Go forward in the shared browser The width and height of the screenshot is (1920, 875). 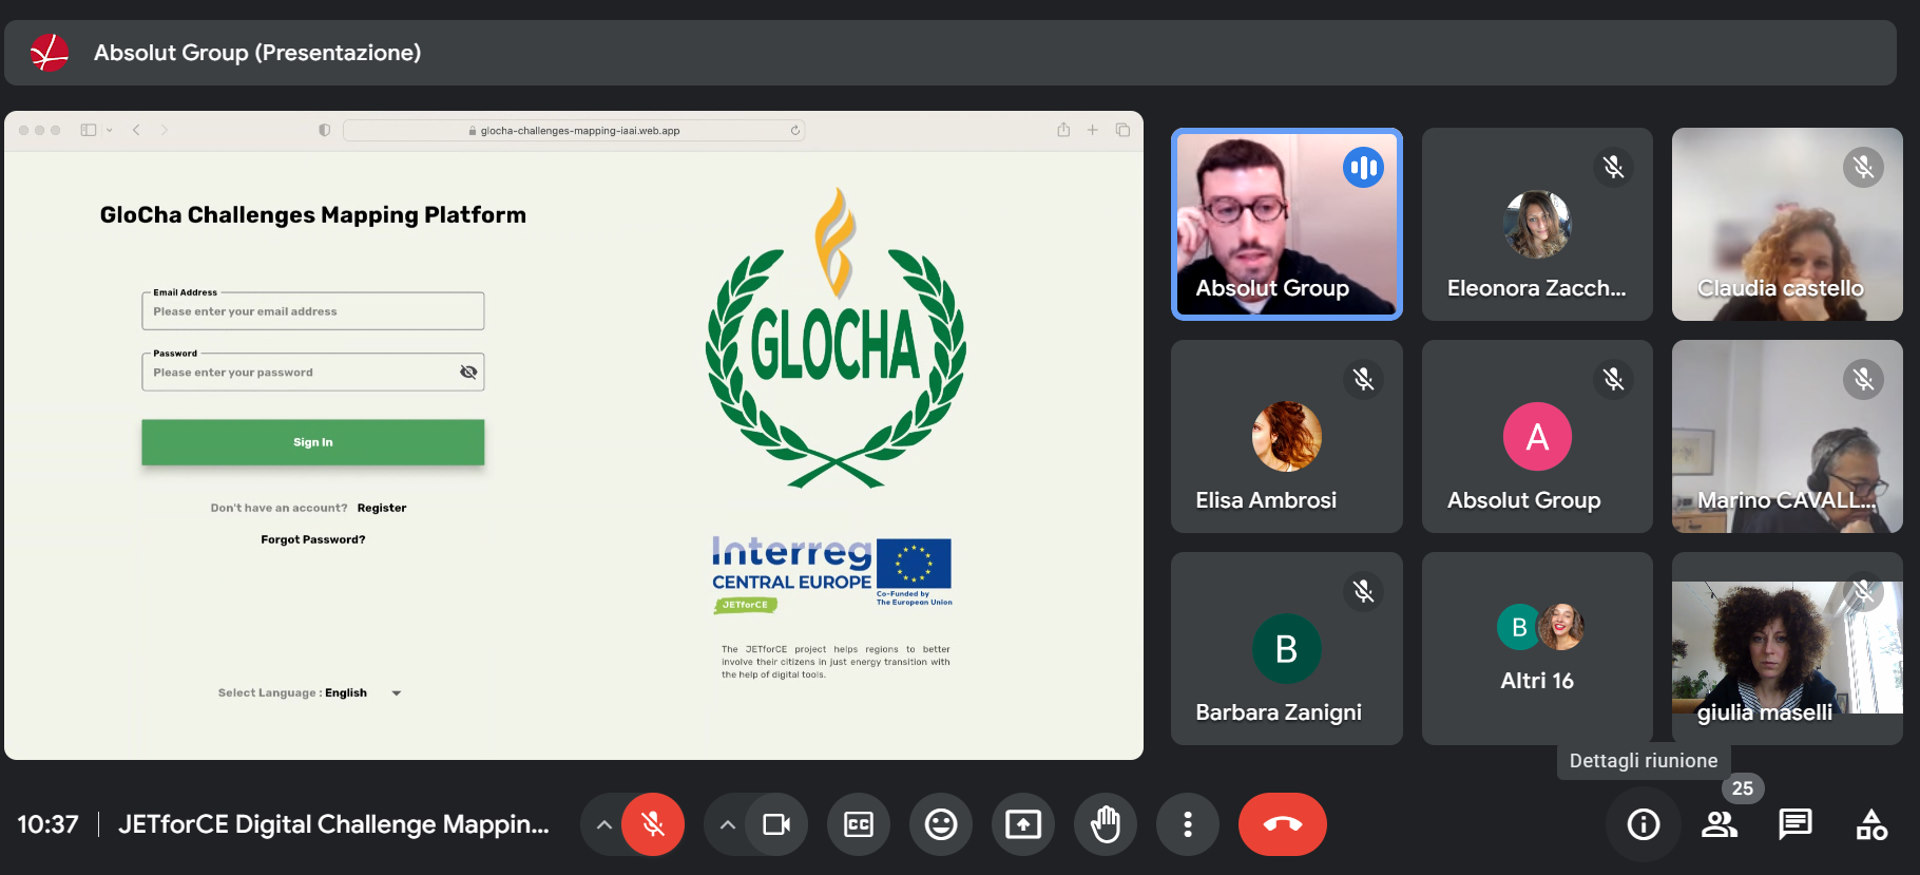click(x=164, y=130)
